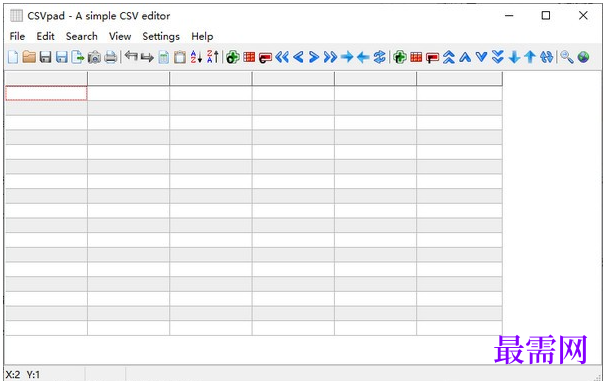The image size is (606, 381).
Task: Click the red grid icon before double-left arrows
Action: tap(249, 57)
